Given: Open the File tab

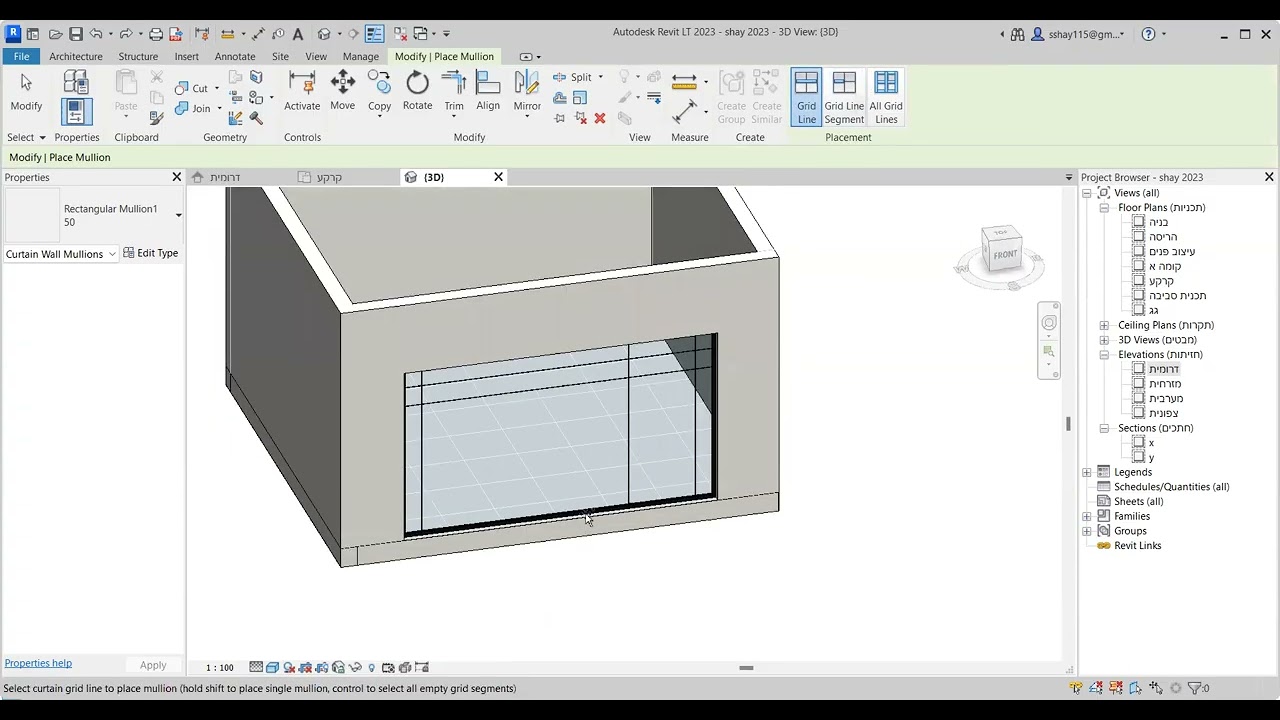Looking at the screenshot, I should 21,56.
